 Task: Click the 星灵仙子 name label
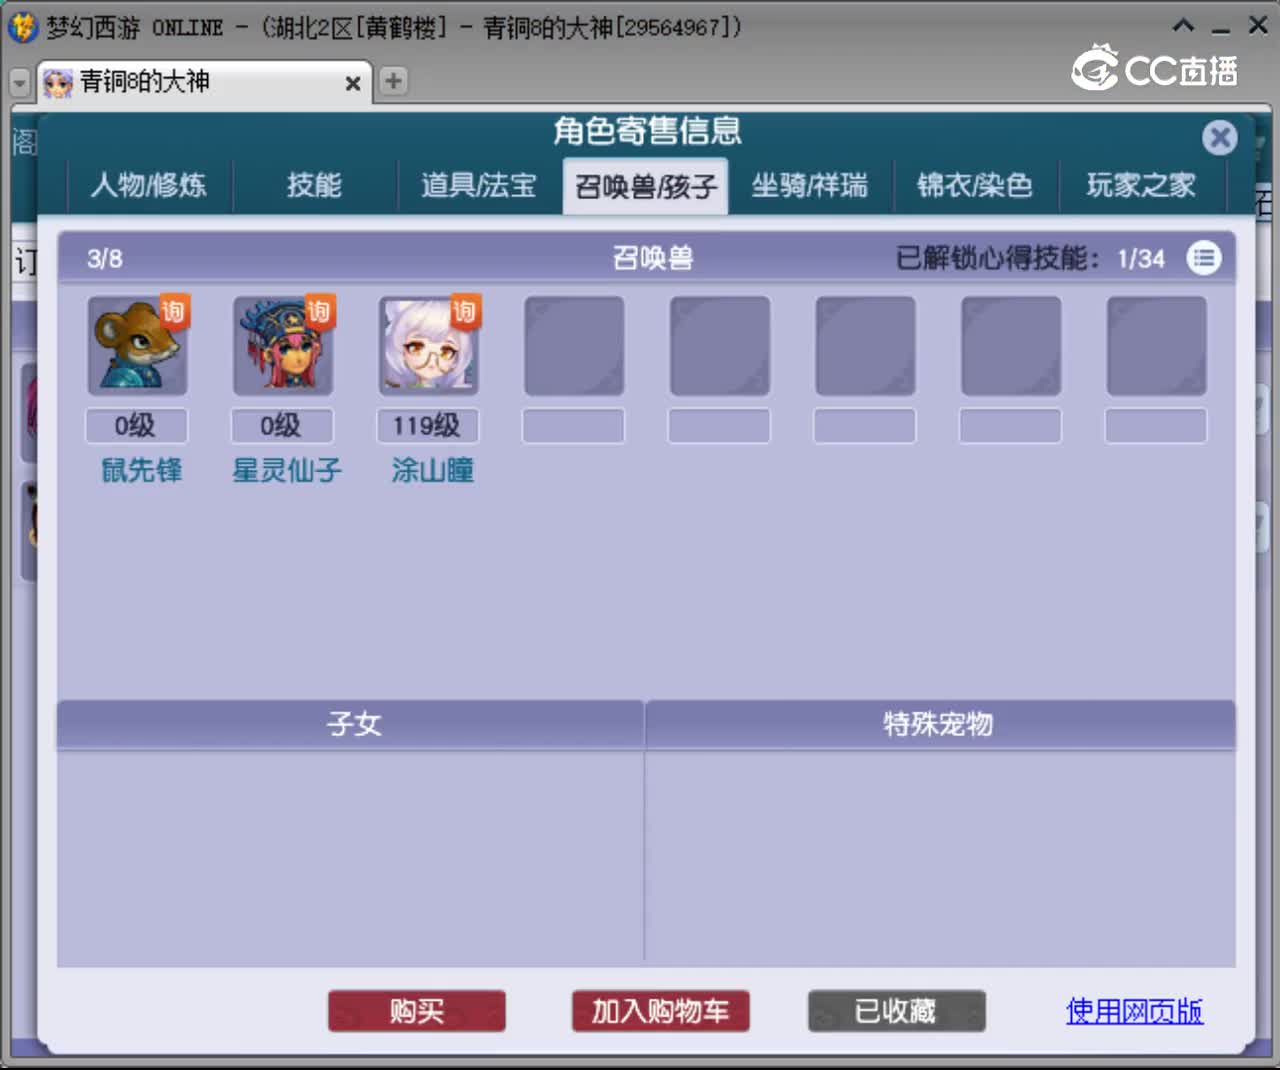pos(287,470)
